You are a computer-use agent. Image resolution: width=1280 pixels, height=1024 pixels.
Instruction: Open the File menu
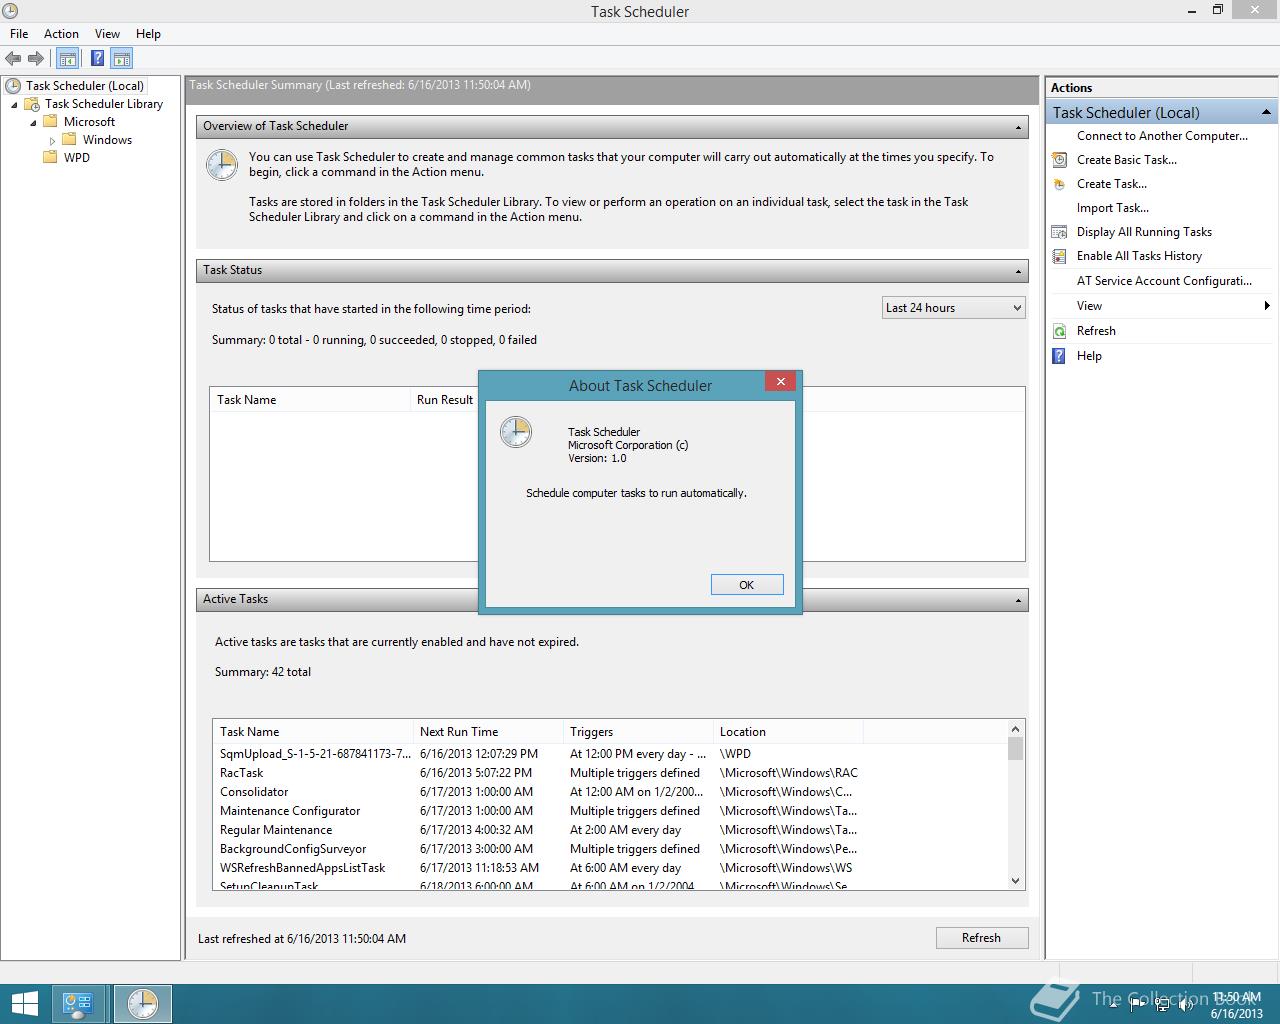[x=19, y=34]
